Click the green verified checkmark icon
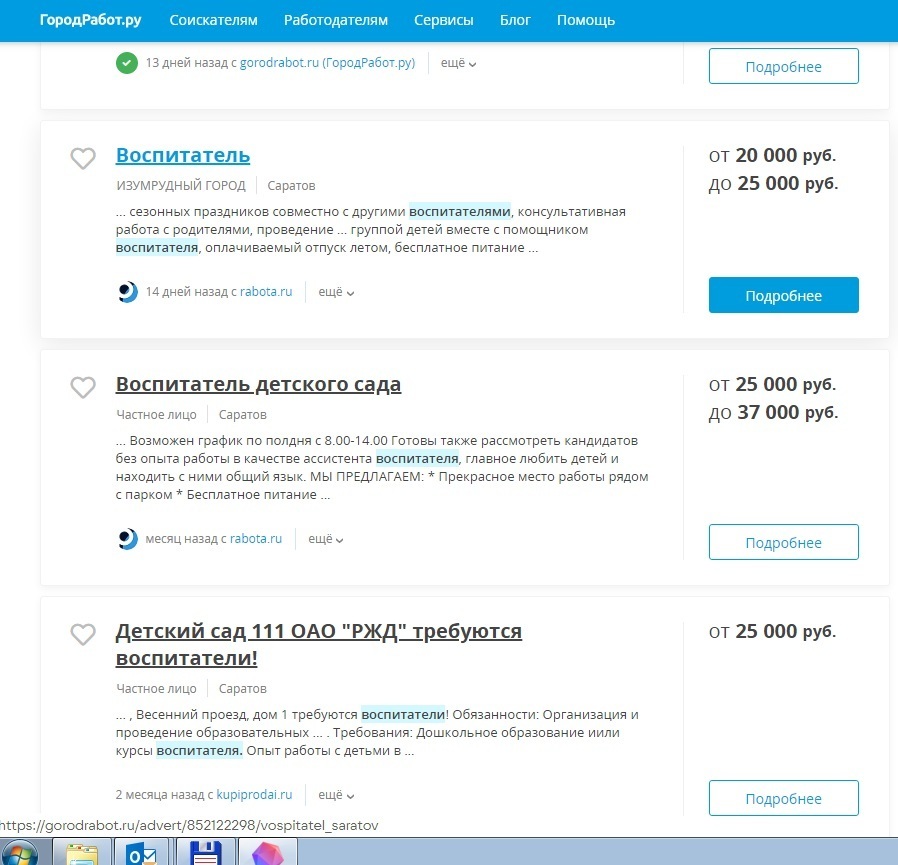Screen dimensions: 898x865 point(127,63)
